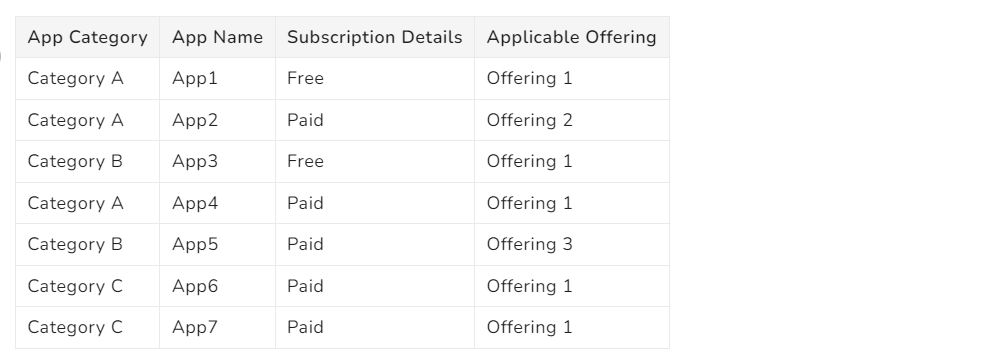Screen dimensions: 1007x363
Task: Select the App6 cell
Action: (217, 286)
